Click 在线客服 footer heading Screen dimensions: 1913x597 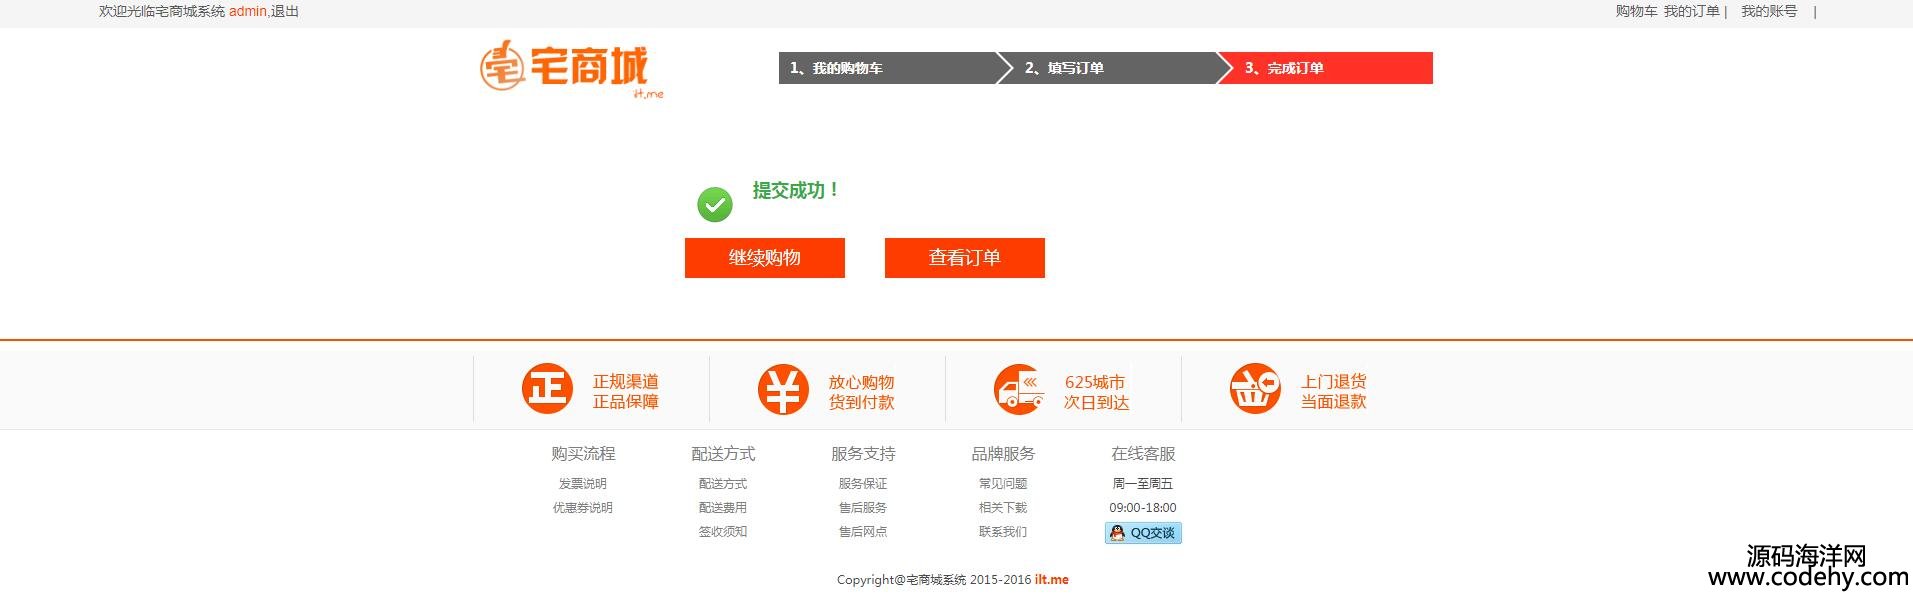click(1143, 454)
